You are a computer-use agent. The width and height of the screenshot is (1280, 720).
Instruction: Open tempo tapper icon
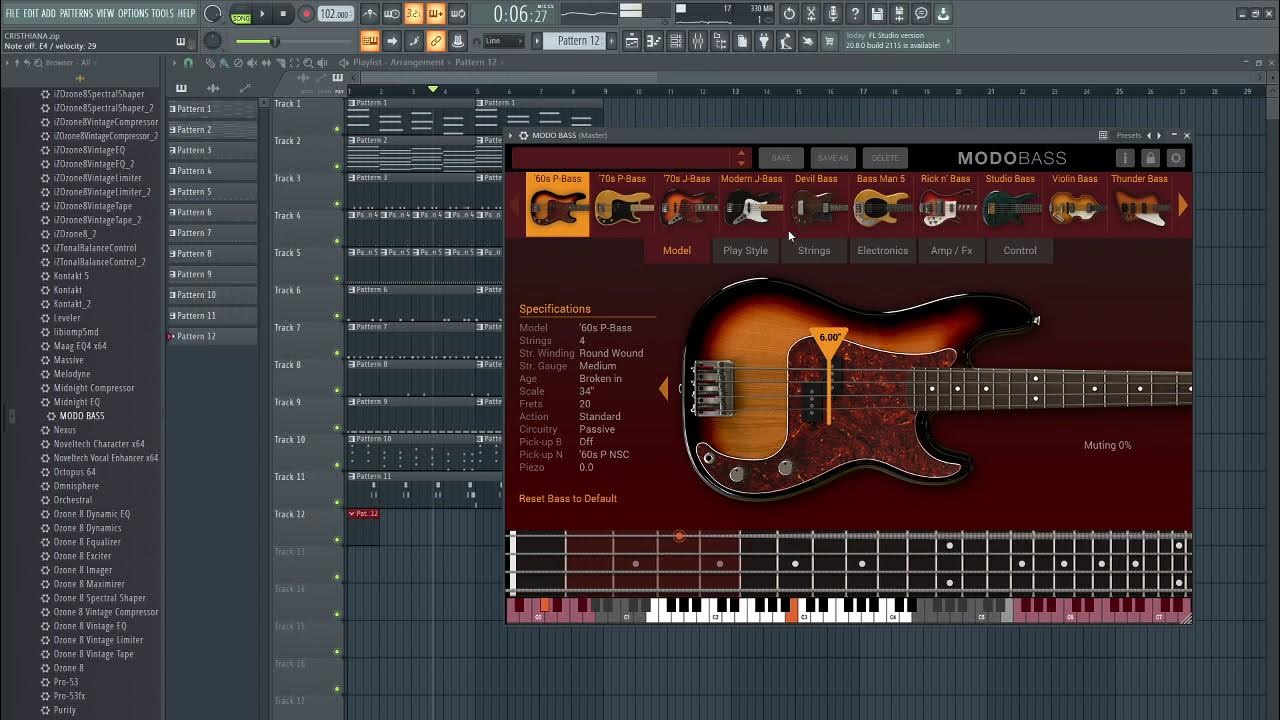pyautogui.click(x=785, y=41)
